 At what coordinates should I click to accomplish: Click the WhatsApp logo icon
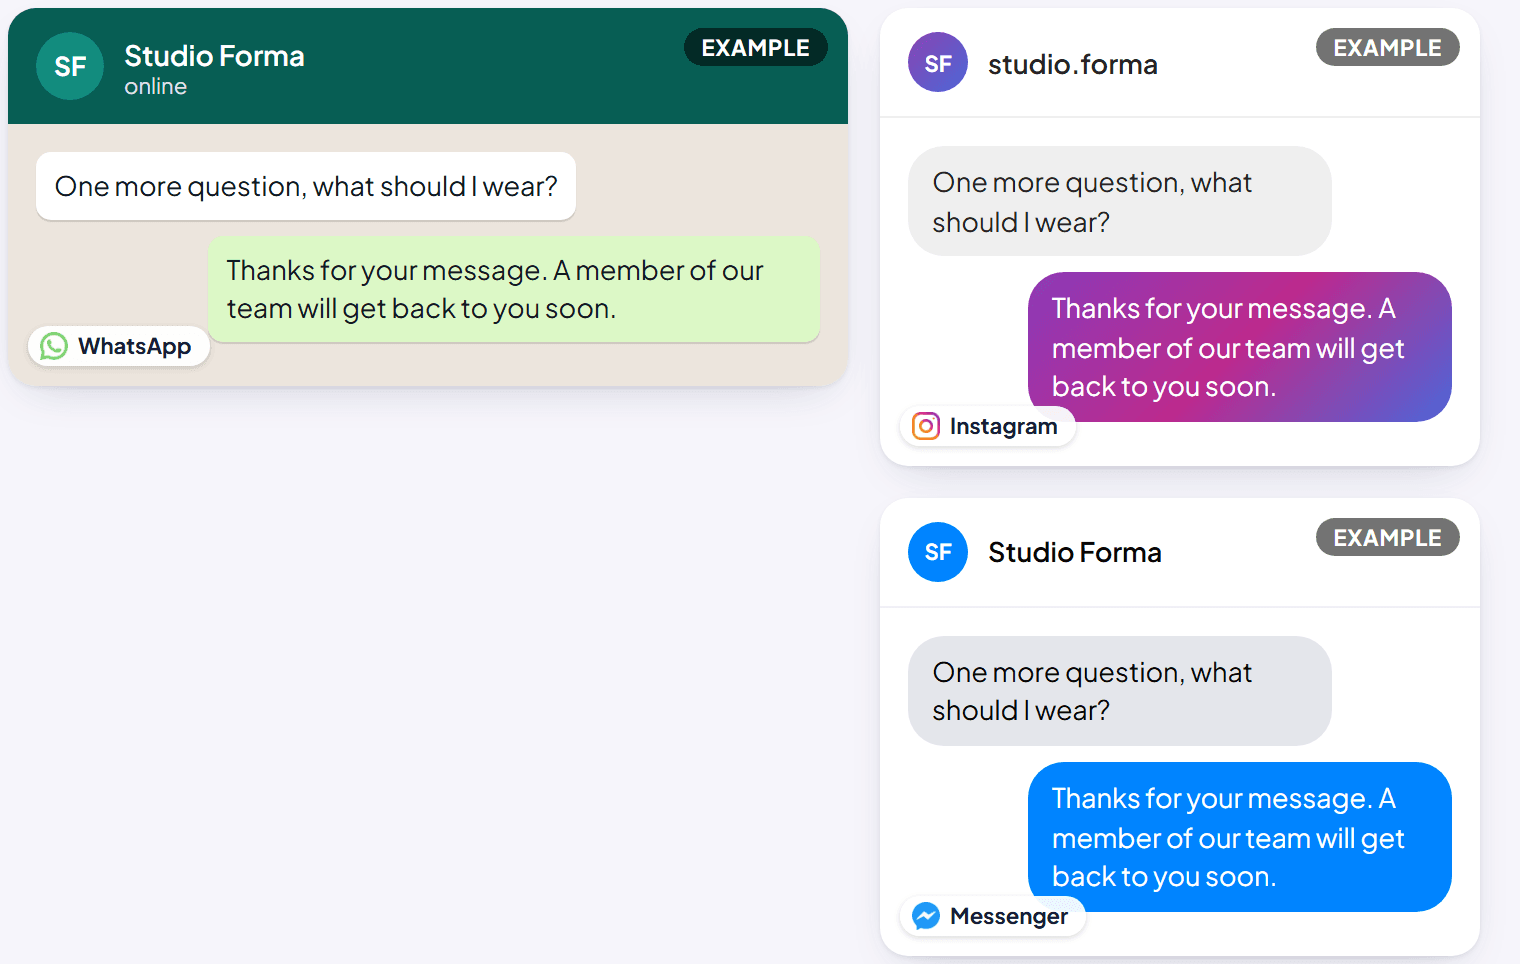pyautogui.click(x=54, y=346)
